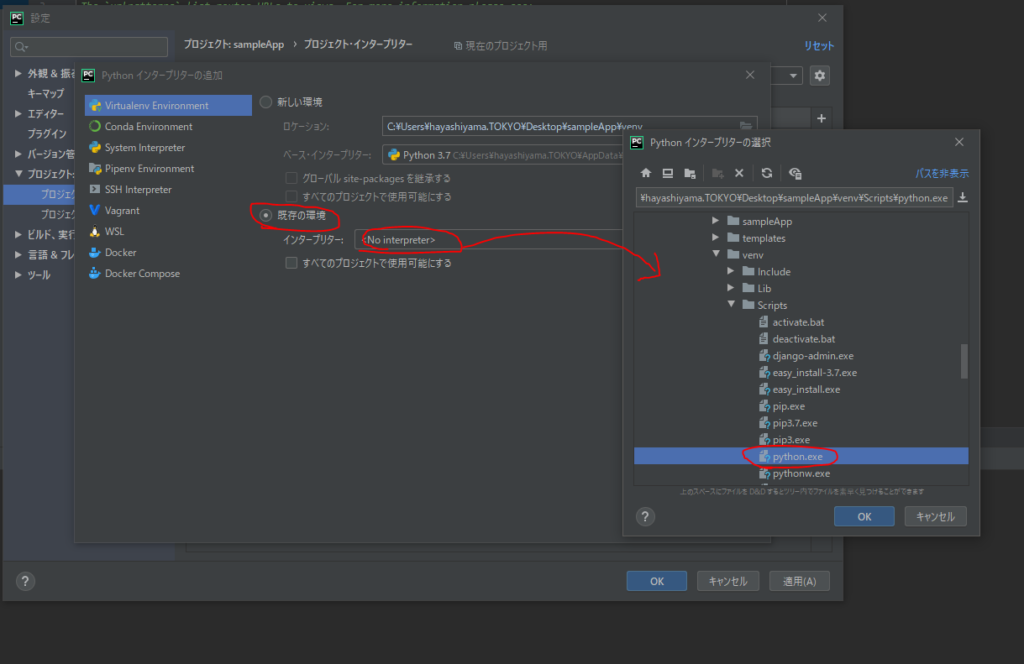Screen dimensions: 1024x664
Task: Click the python.exe file icon
Action: click(x=764, y=456)
